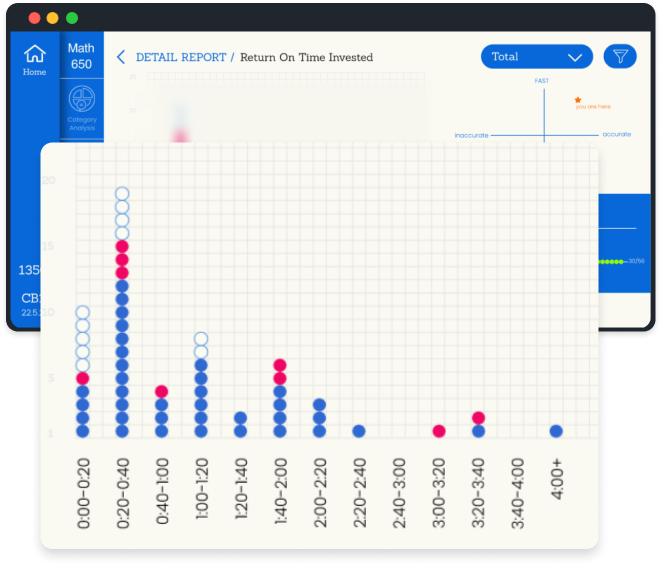Select the top hollow circle in 0:20-0:40 column
This screenshot has height=567, width=662.
click(122, 194)
